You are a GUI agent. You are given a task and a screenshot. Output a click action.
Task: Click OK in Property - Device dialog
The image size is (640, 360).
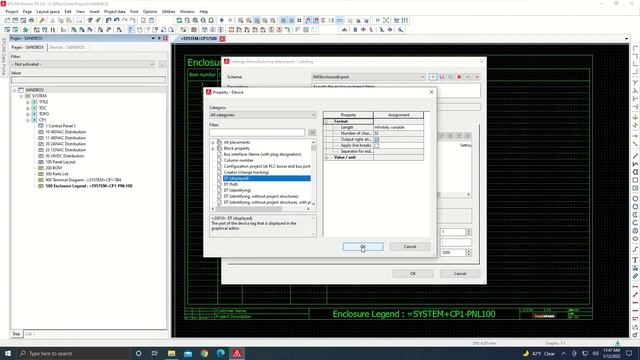pos(363,247)
